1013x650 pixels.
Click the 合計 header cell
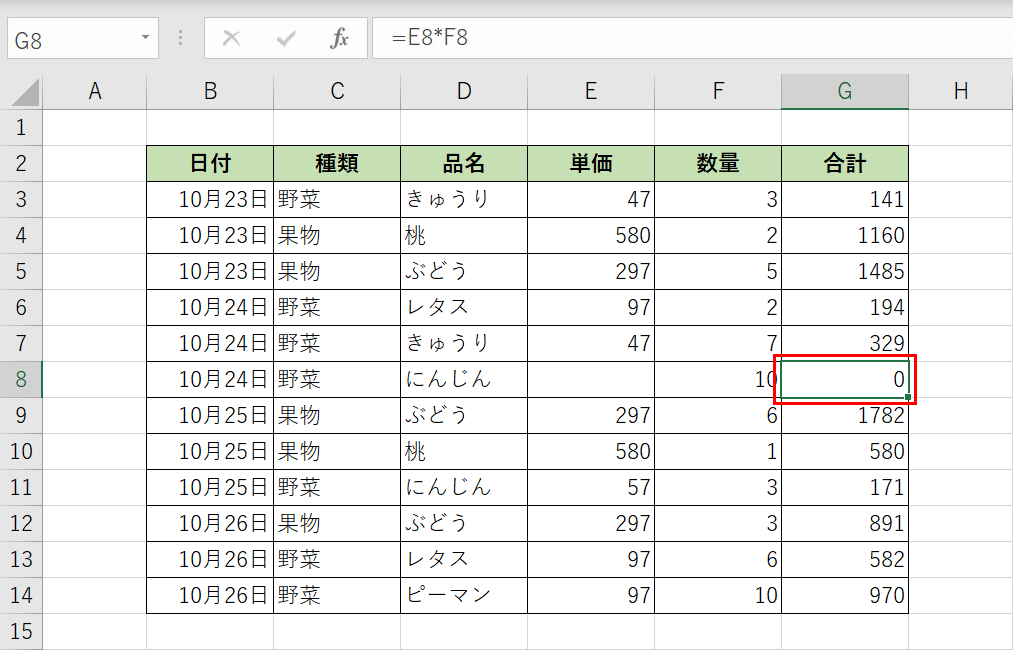point(845,163)
